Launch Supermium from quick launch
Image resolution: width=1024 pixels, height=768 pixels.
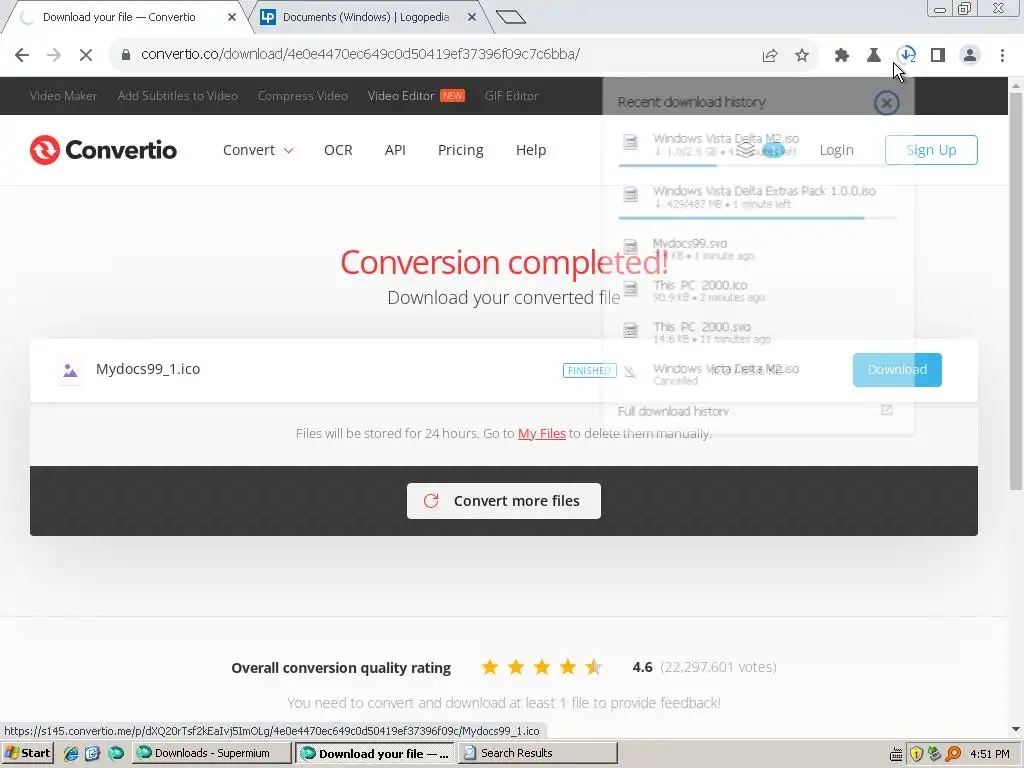click(116, 753)
